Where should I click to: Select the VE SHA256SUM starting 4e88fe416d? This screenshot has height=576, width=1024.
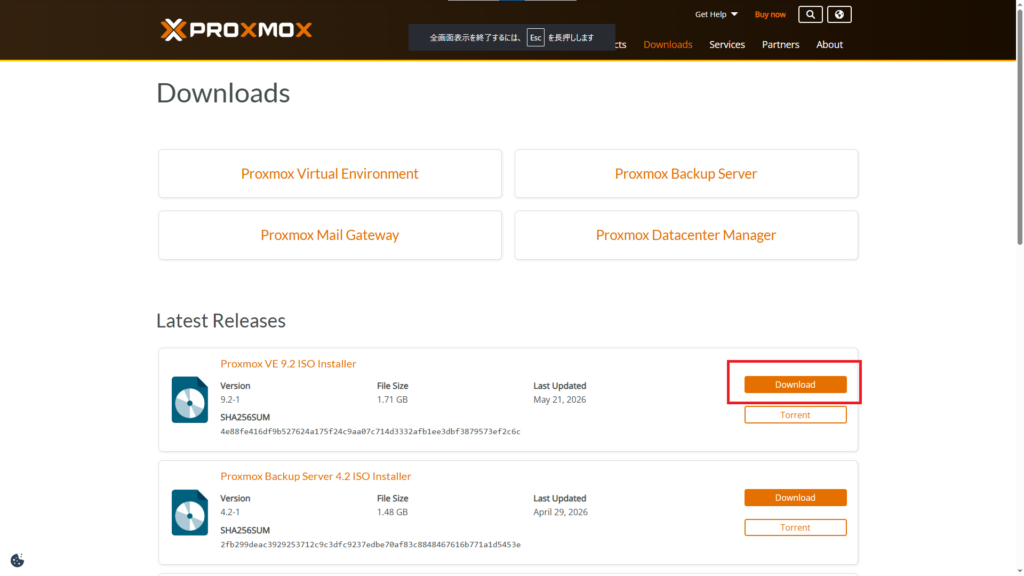pyautogui.click(x=370, y=432)
